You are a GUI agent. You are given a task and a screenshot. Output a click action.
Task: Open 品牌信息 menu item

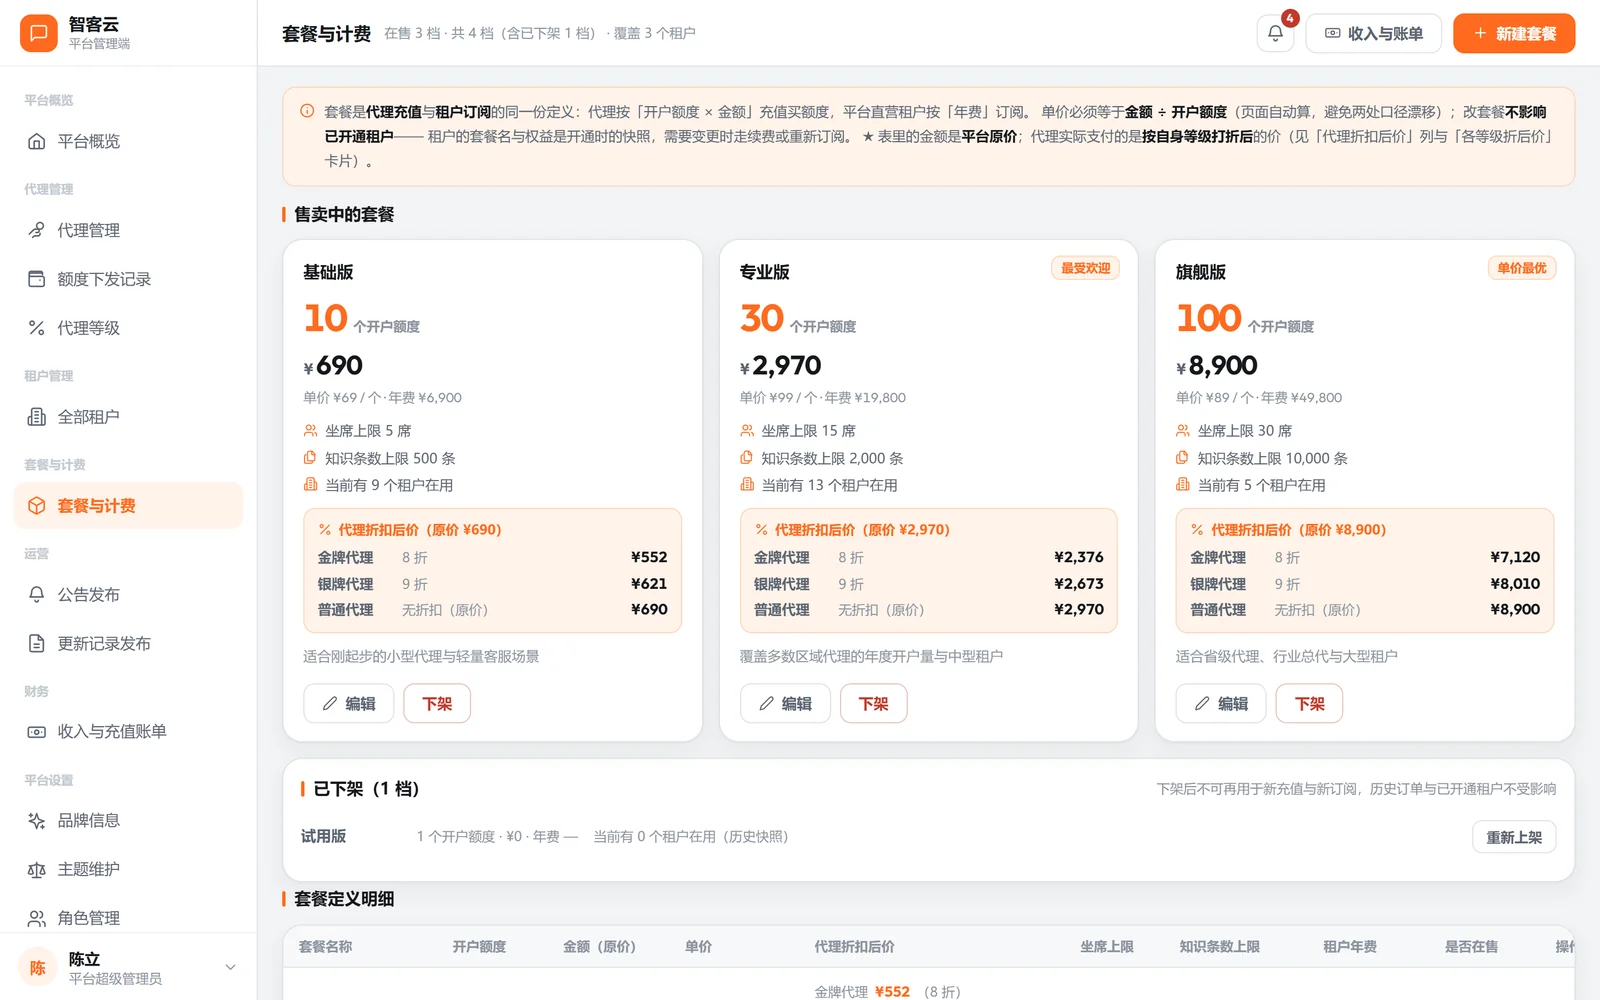pyautogui.click(x=128, y=821)
